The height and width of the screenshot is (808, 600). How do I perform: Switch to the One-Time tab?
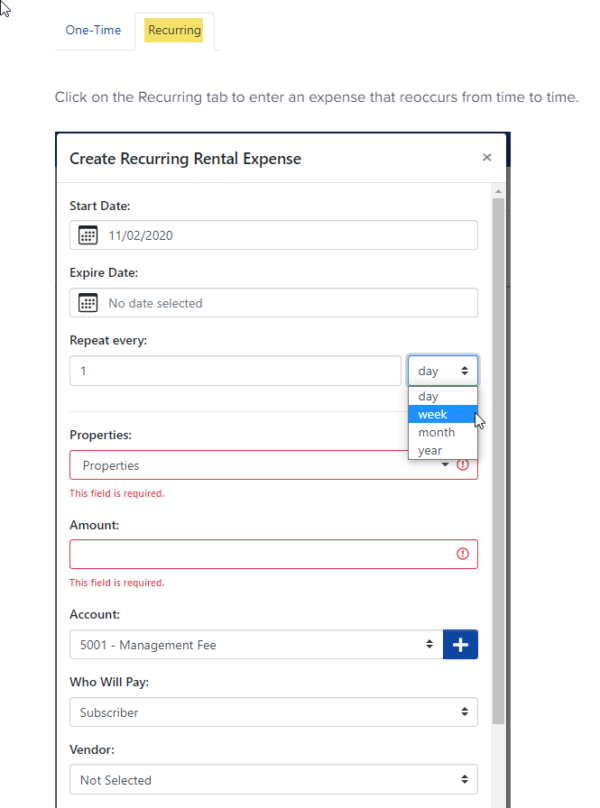93,30
